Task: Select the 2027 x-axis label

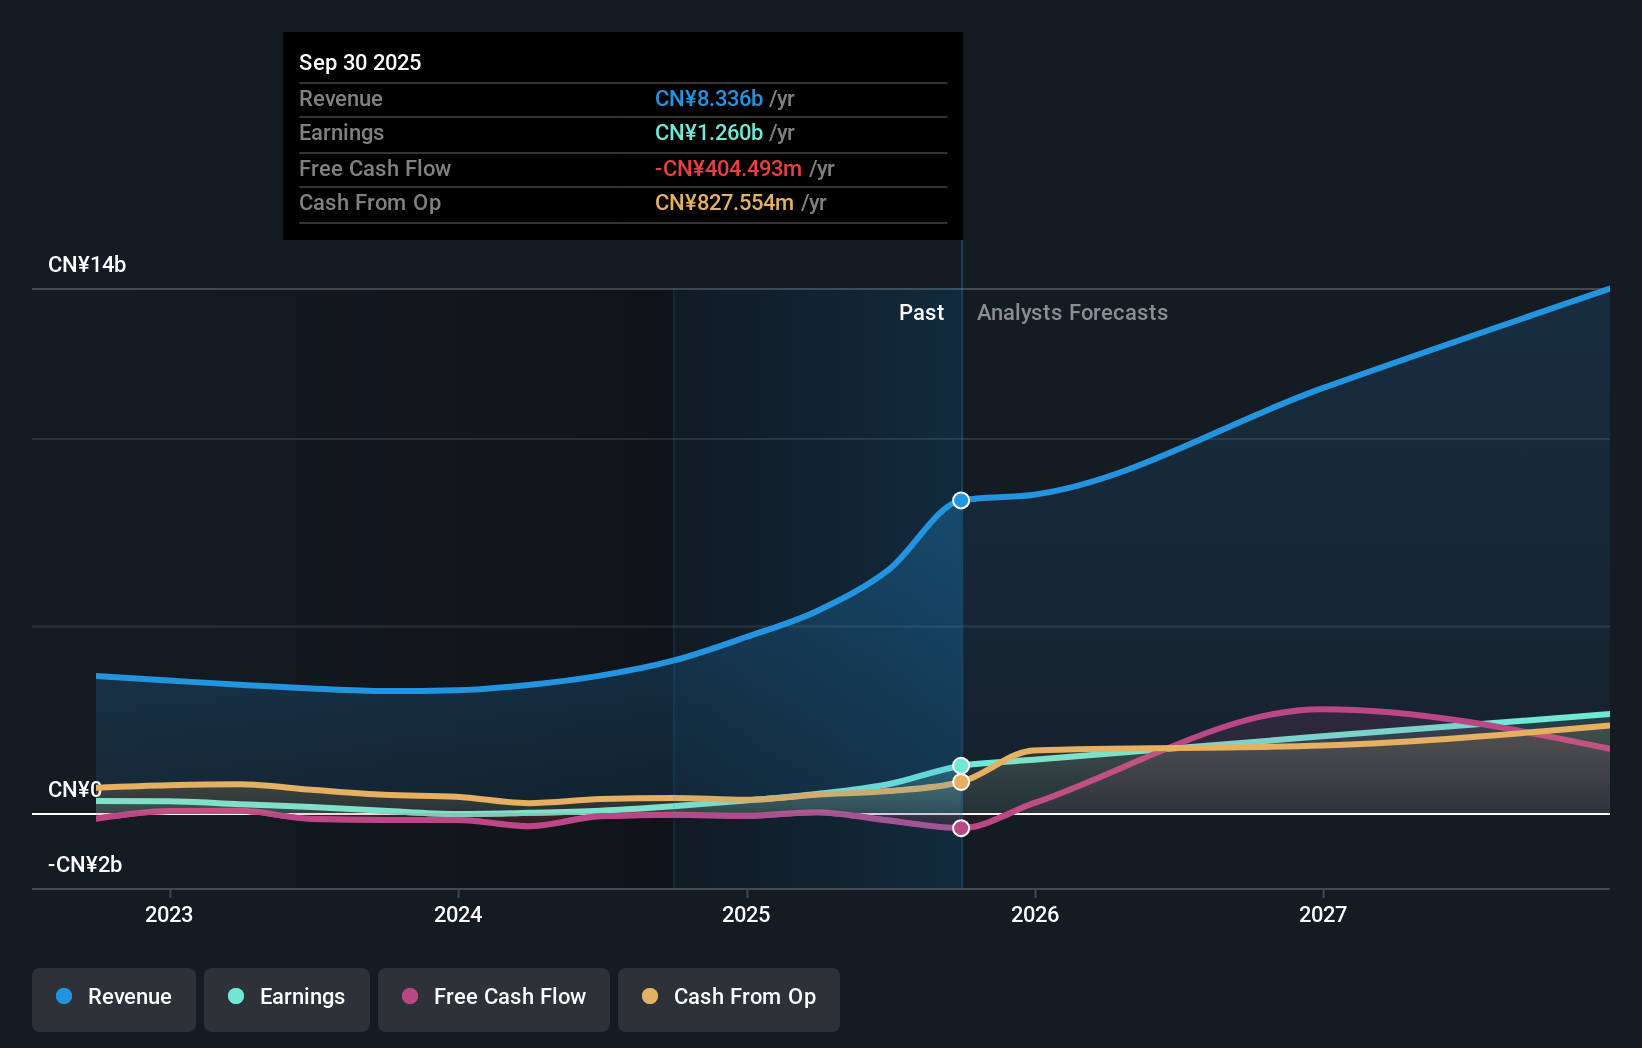Action: (1323, 914)
